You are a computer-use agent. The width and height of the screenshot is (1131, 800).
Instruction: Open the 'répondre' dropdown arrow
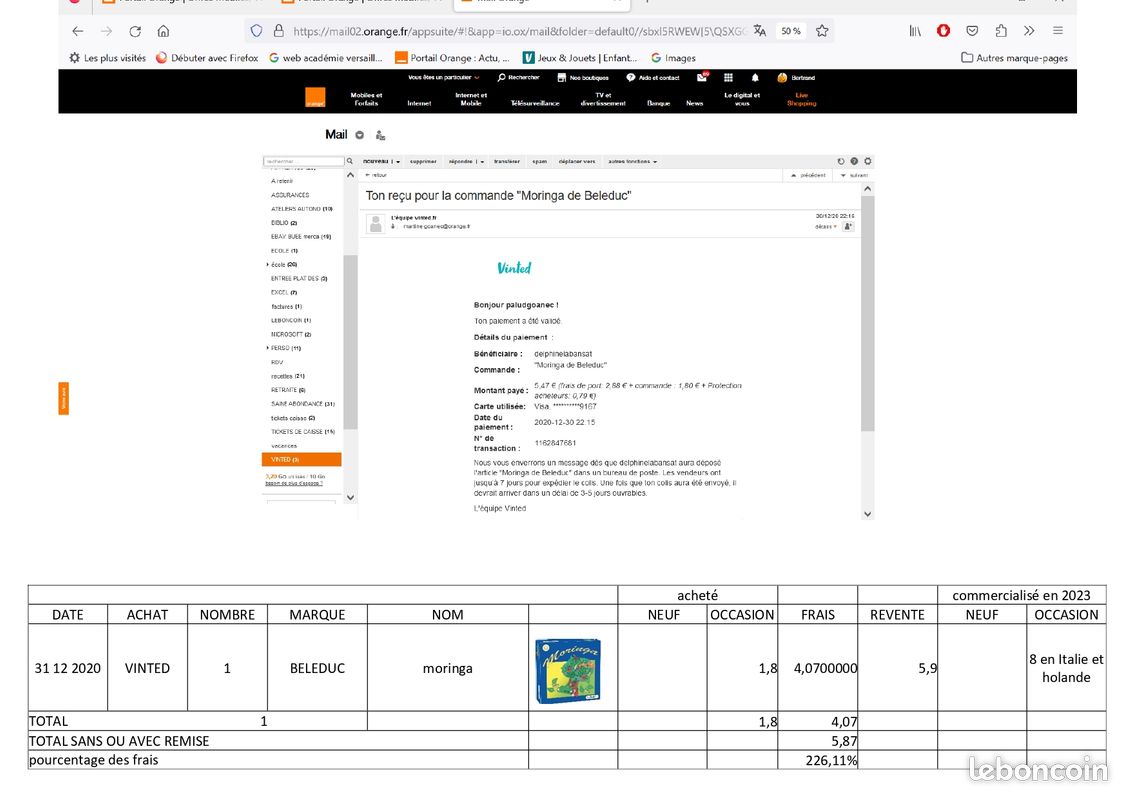click(483, 162)
